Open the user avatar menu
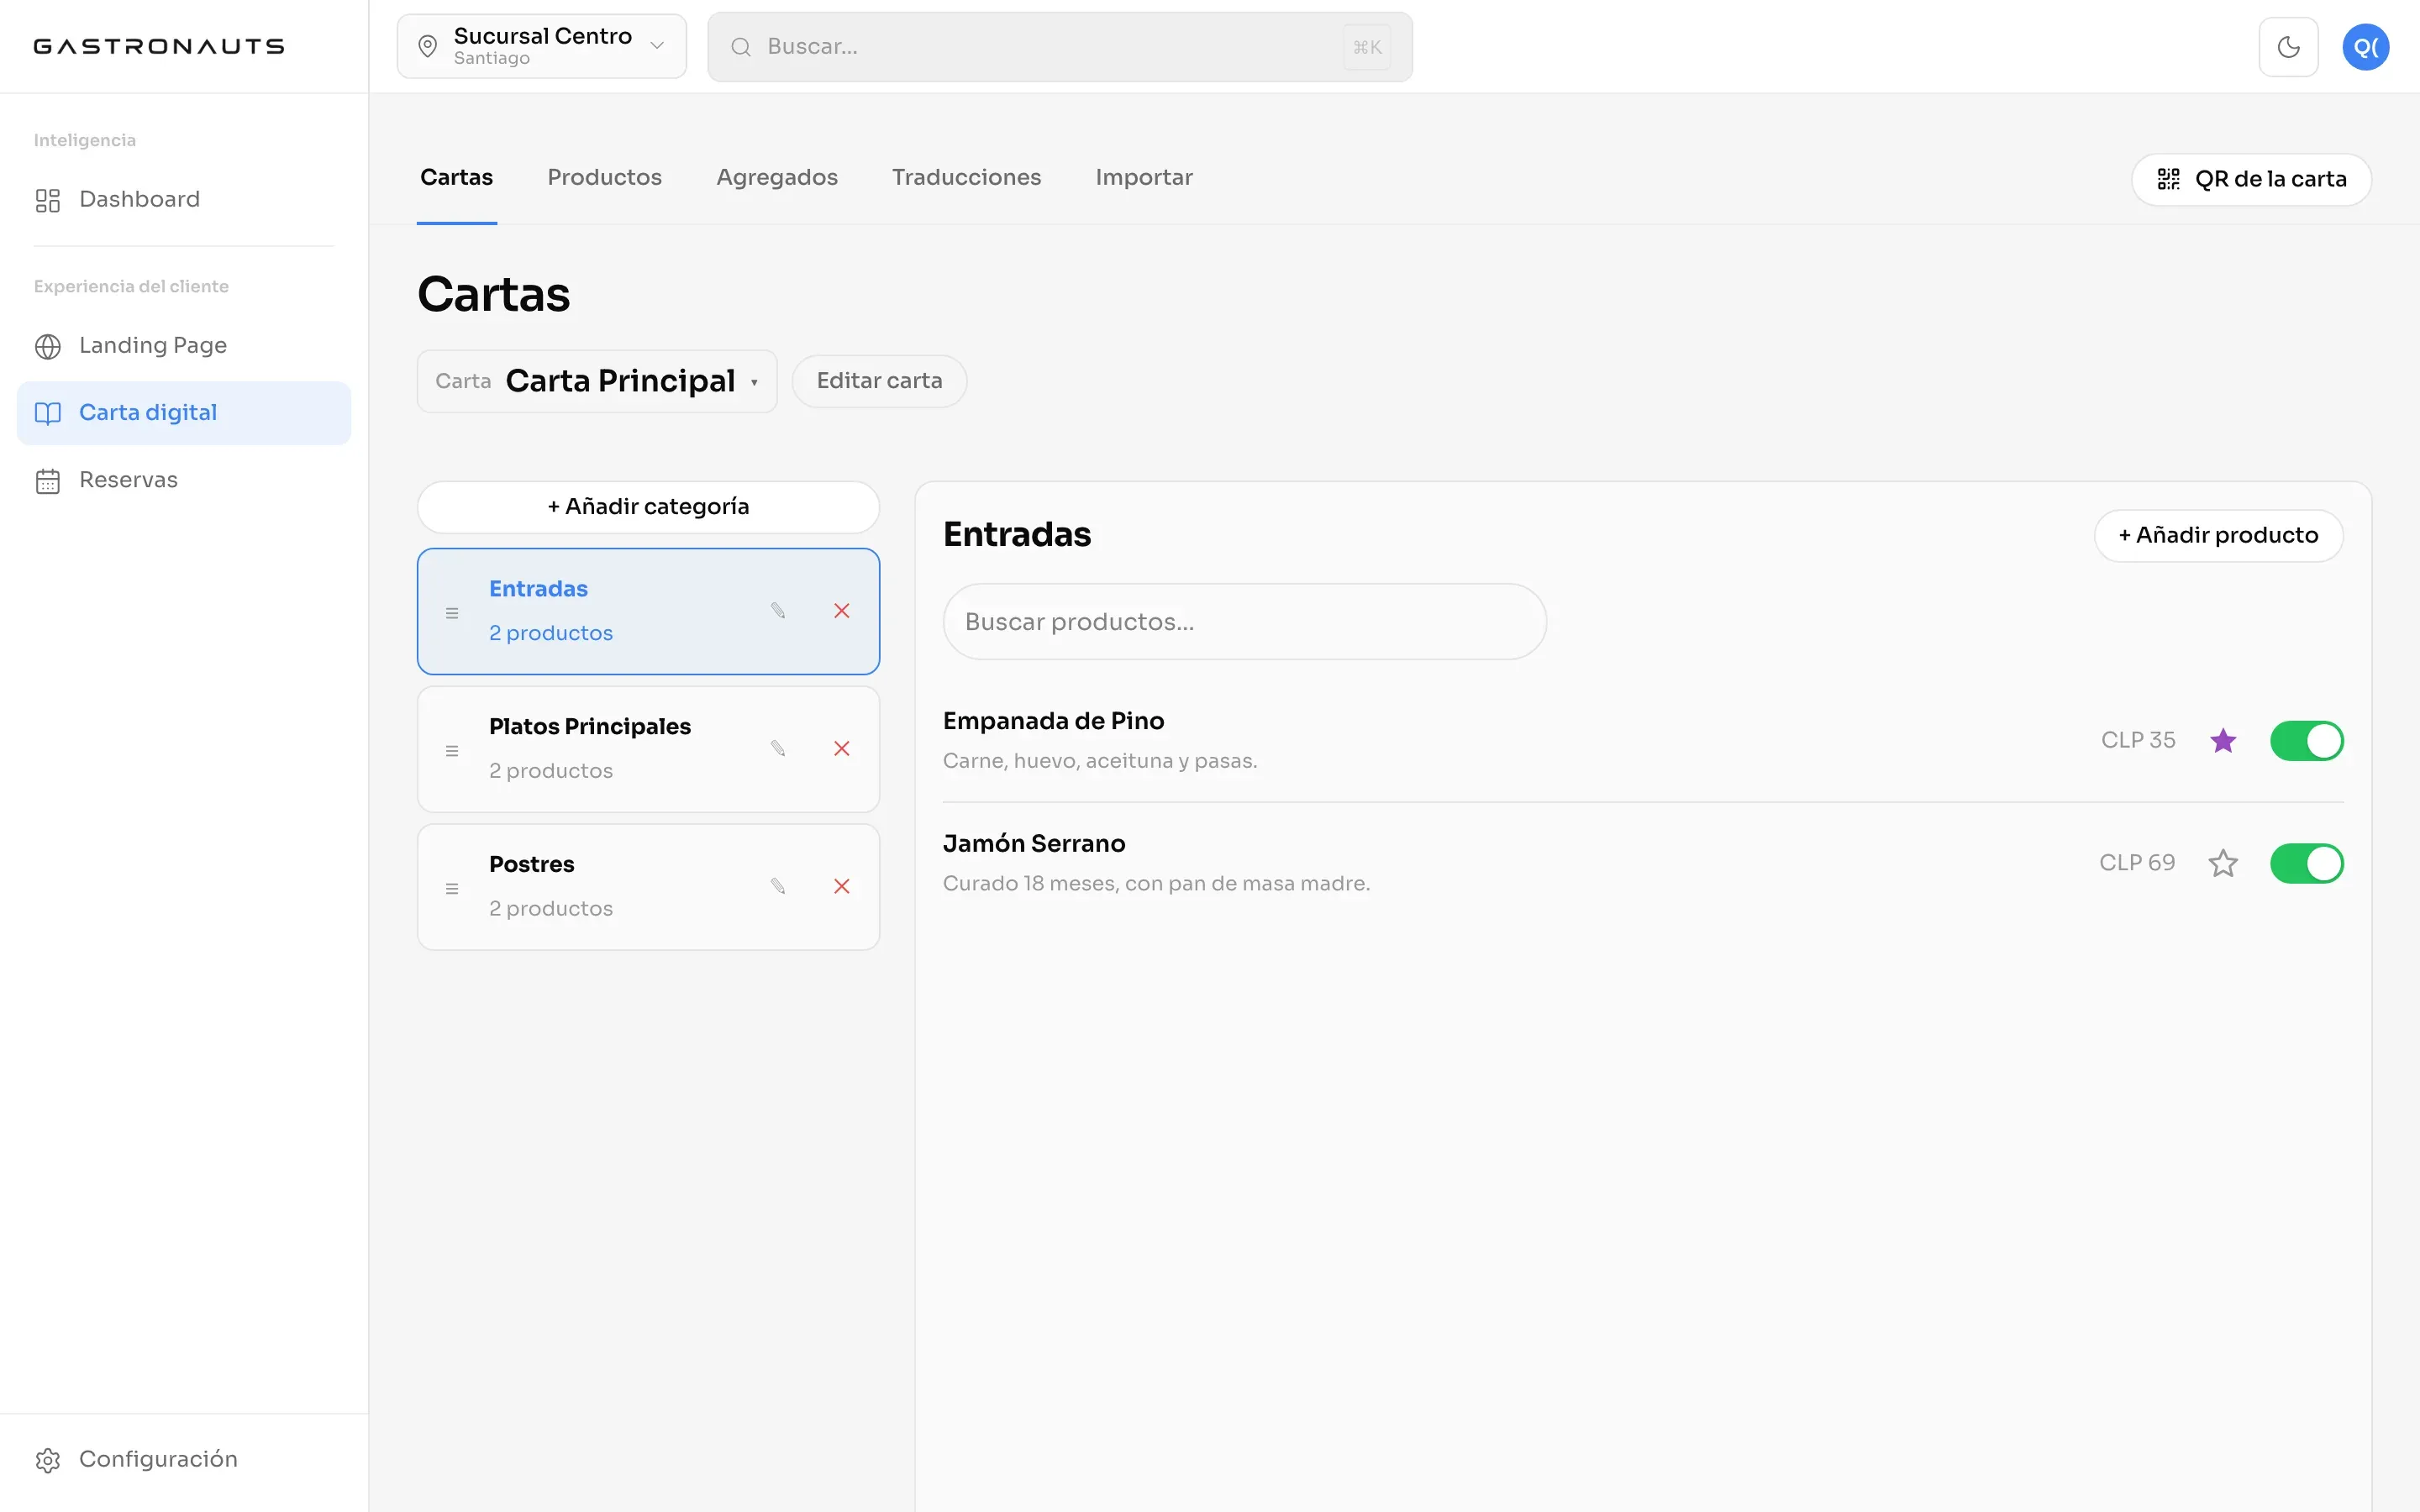 pyautogui.click(x=2366, y=47)
